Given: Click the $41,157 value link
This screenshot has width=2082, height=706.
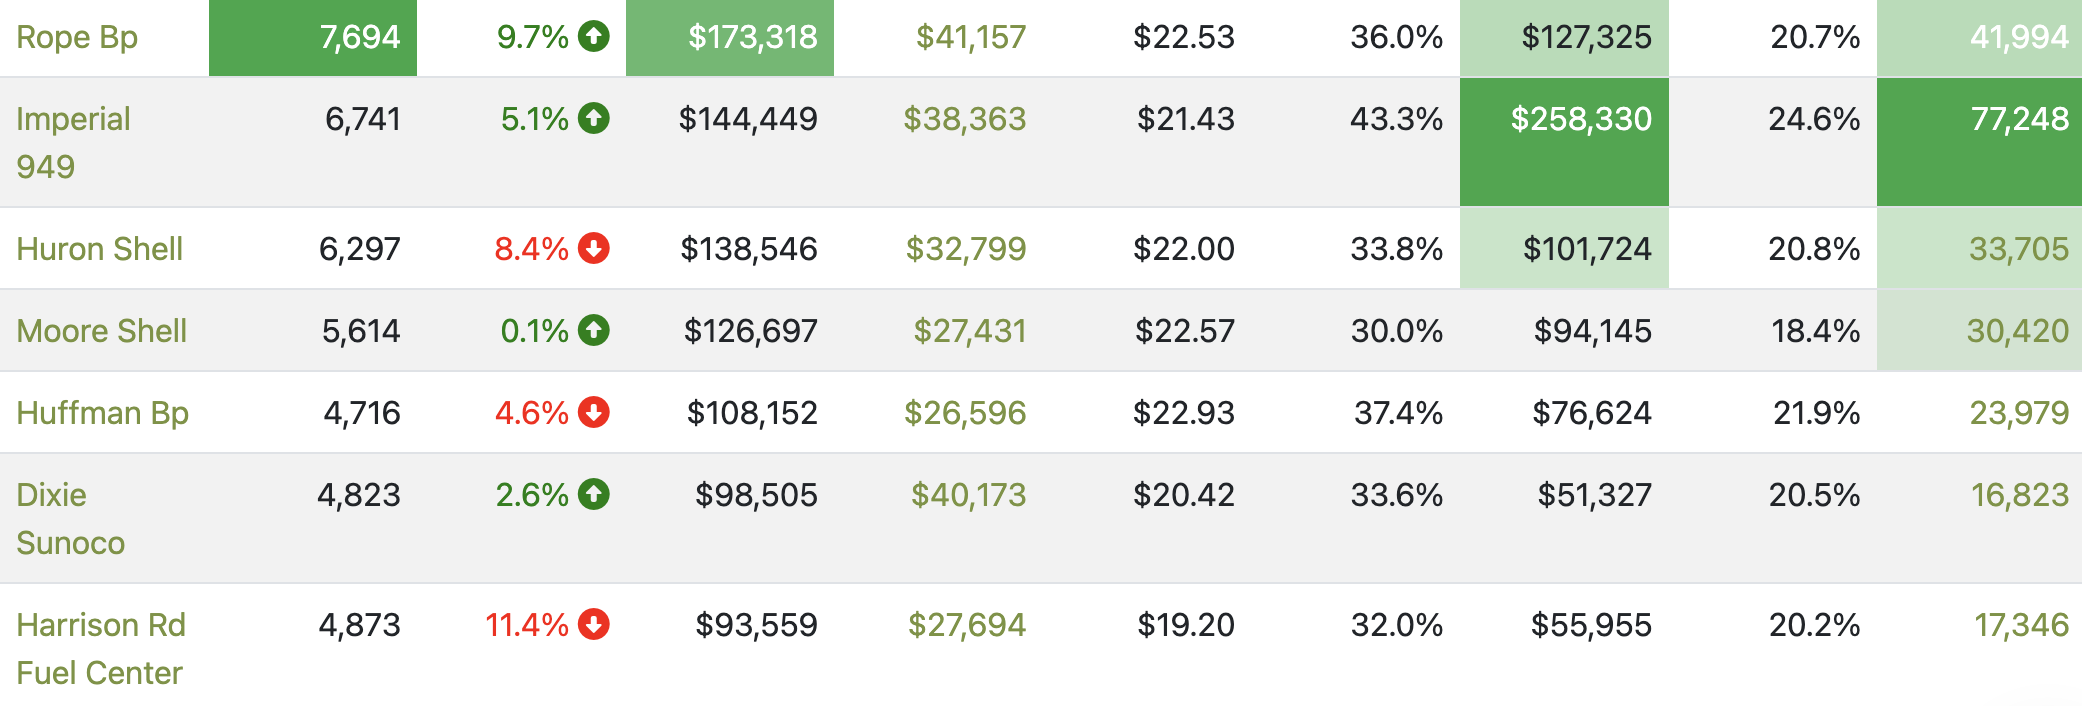Looking at the screenshot, I should pyautogui.click(x=971, y=37).
